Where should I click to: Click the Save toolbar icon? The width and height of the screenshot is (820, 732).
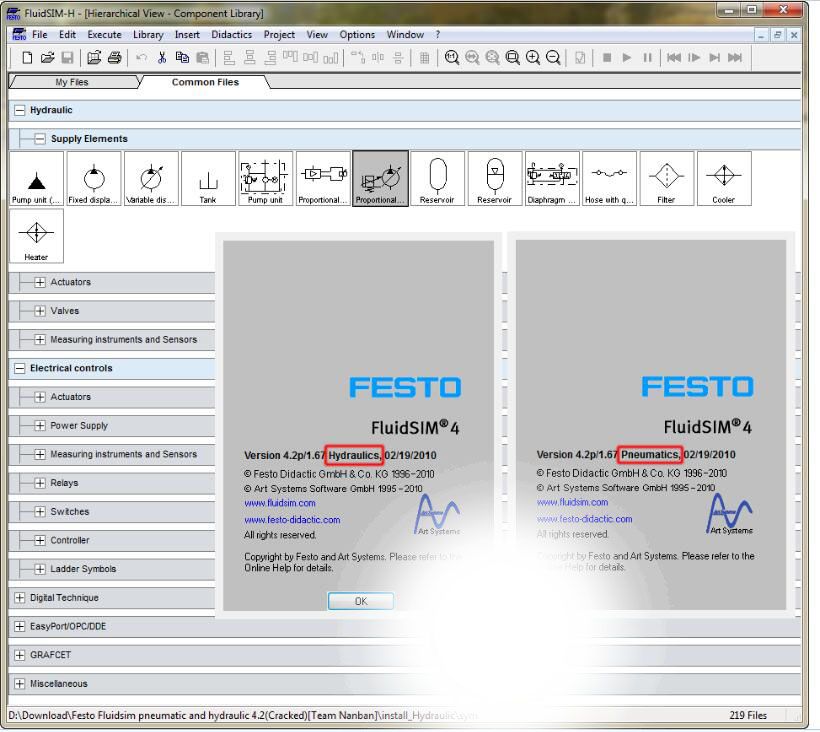click(67, 58)
